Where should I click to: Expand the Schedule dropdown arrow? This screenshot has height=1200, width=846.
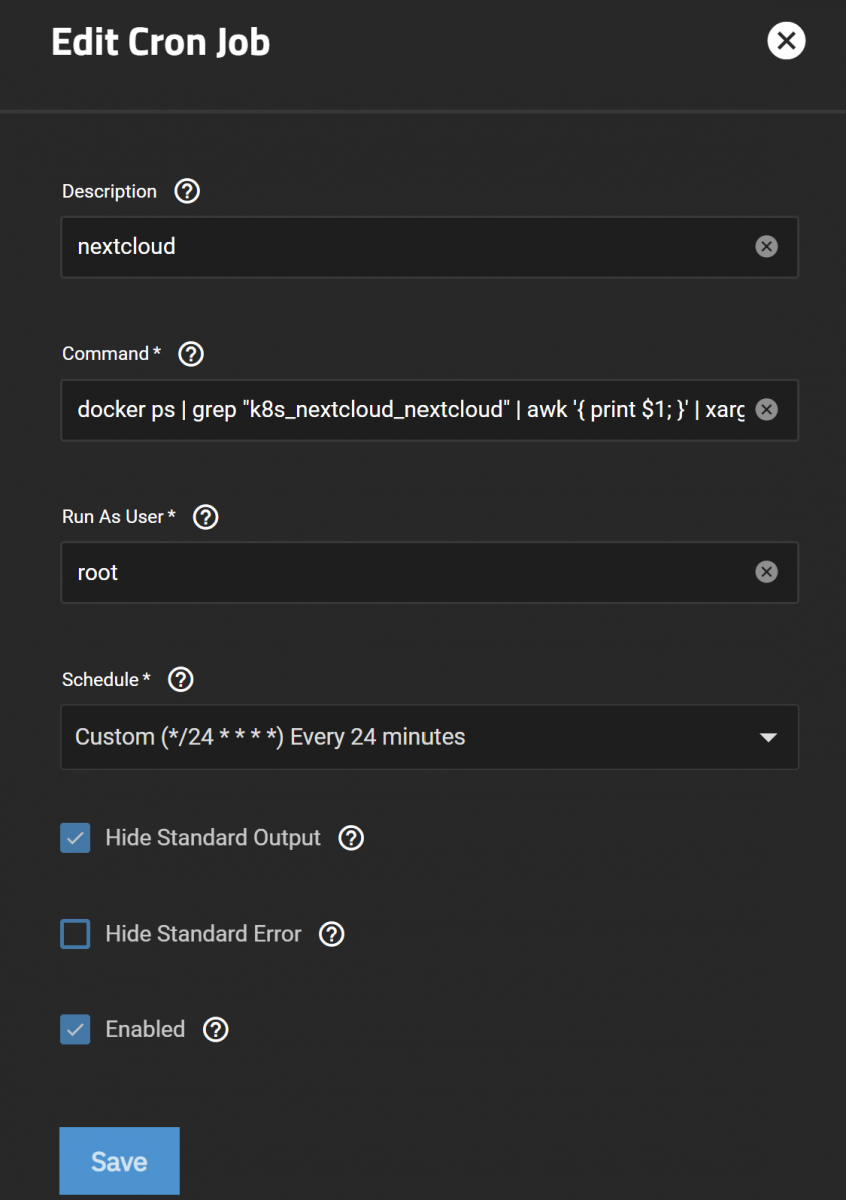[x=768, y=738]
